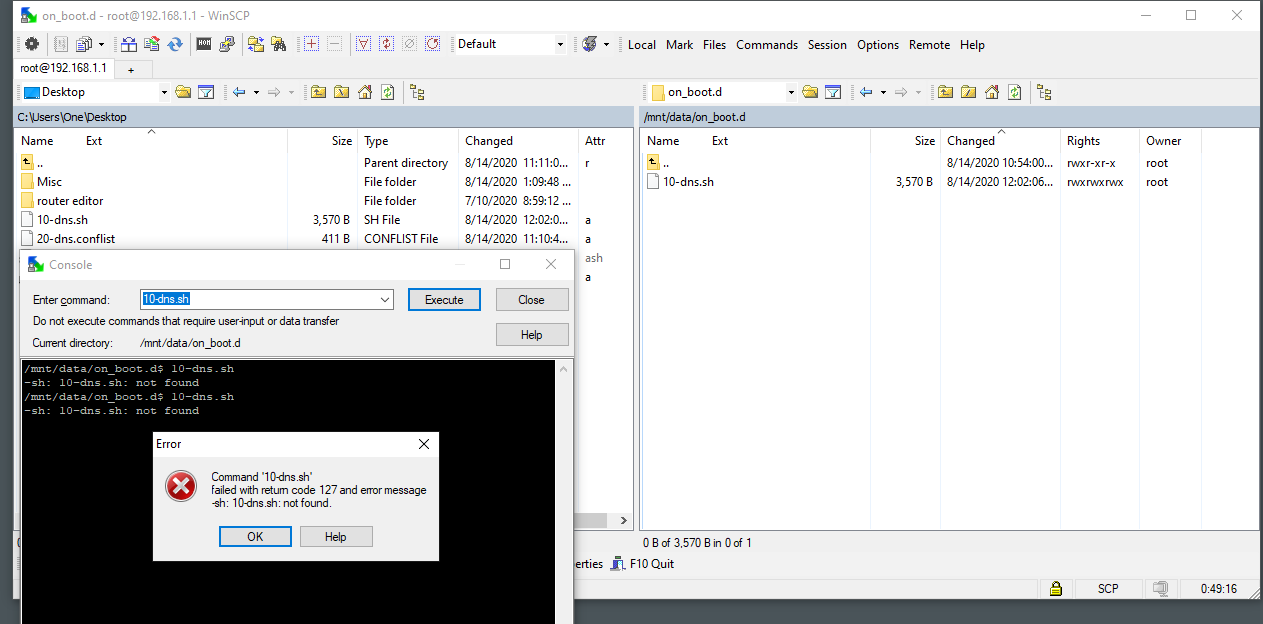The height and width of the screenshot is (624, 1263).
Task: Go up one level with parent folder icon
Action: tap(946, 92)
